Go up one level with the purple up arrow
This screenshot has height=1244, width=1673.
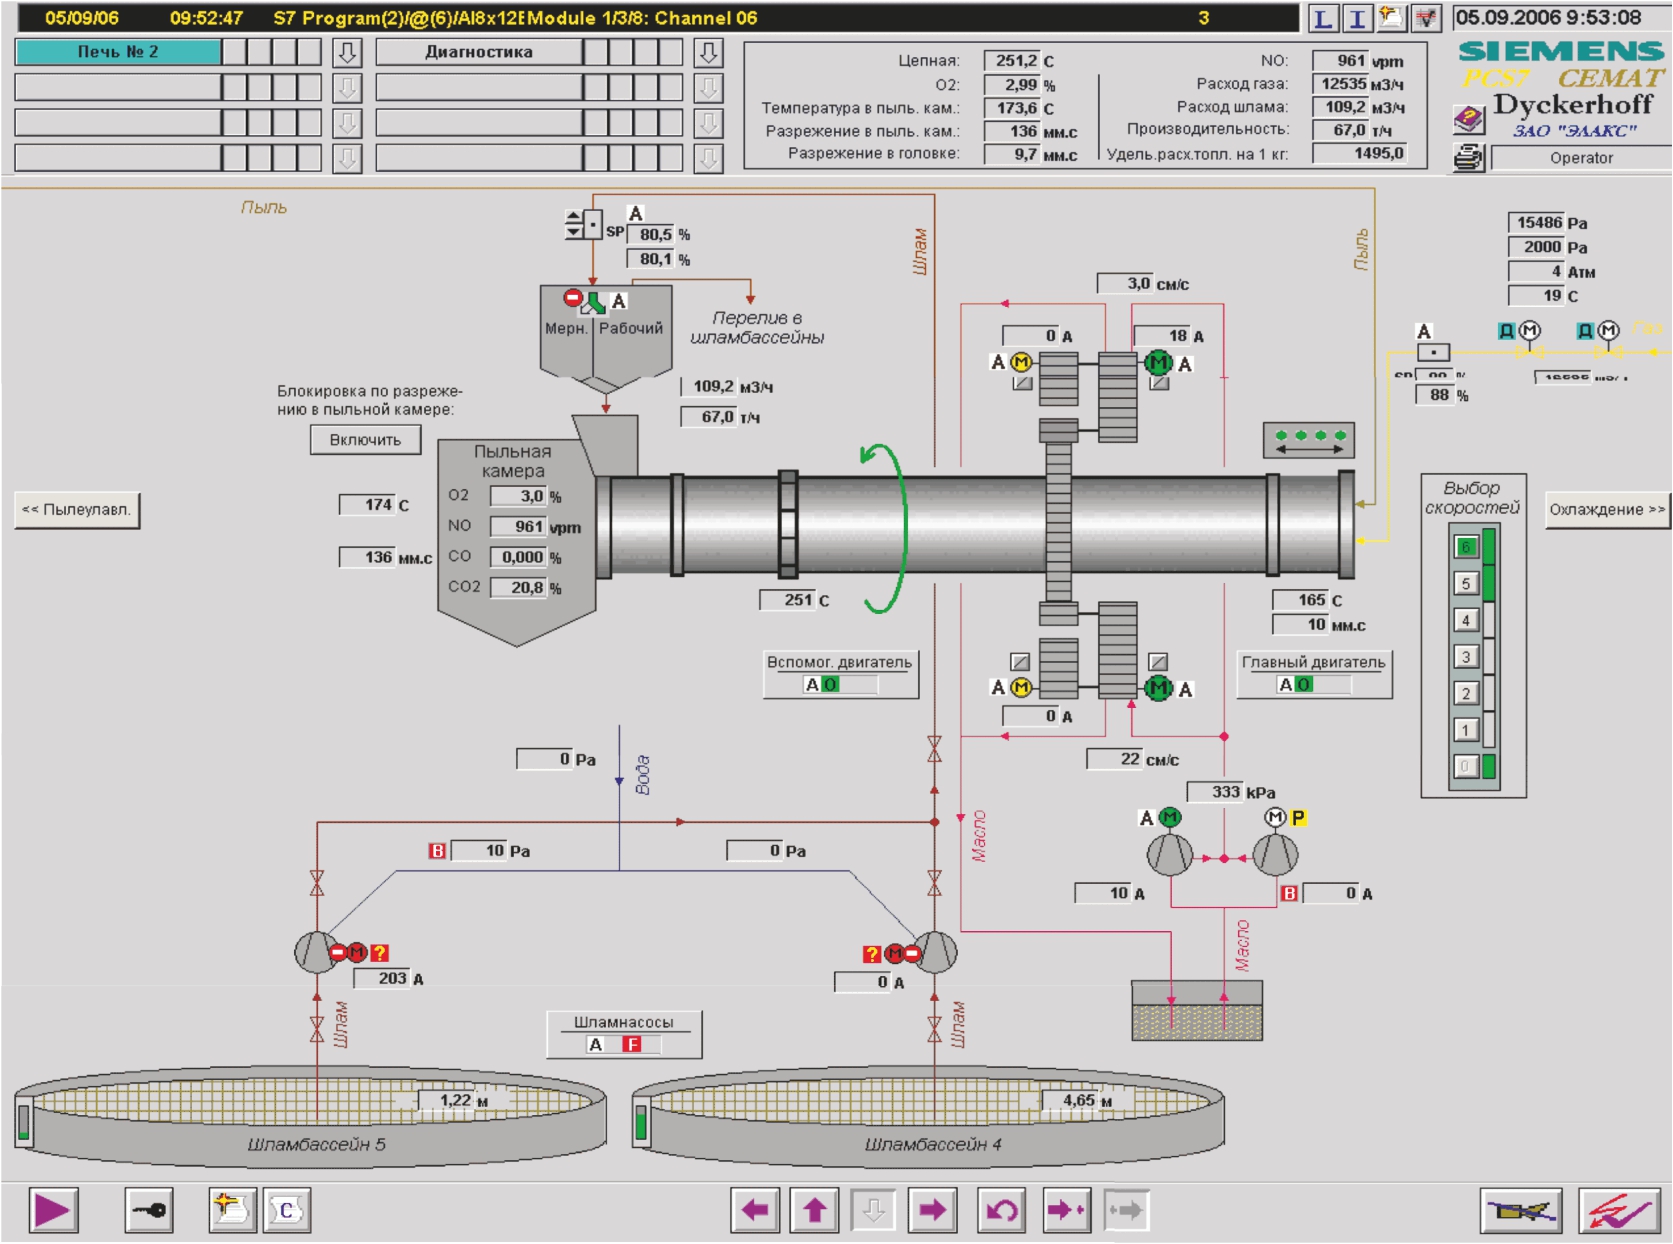[815, 1208]
